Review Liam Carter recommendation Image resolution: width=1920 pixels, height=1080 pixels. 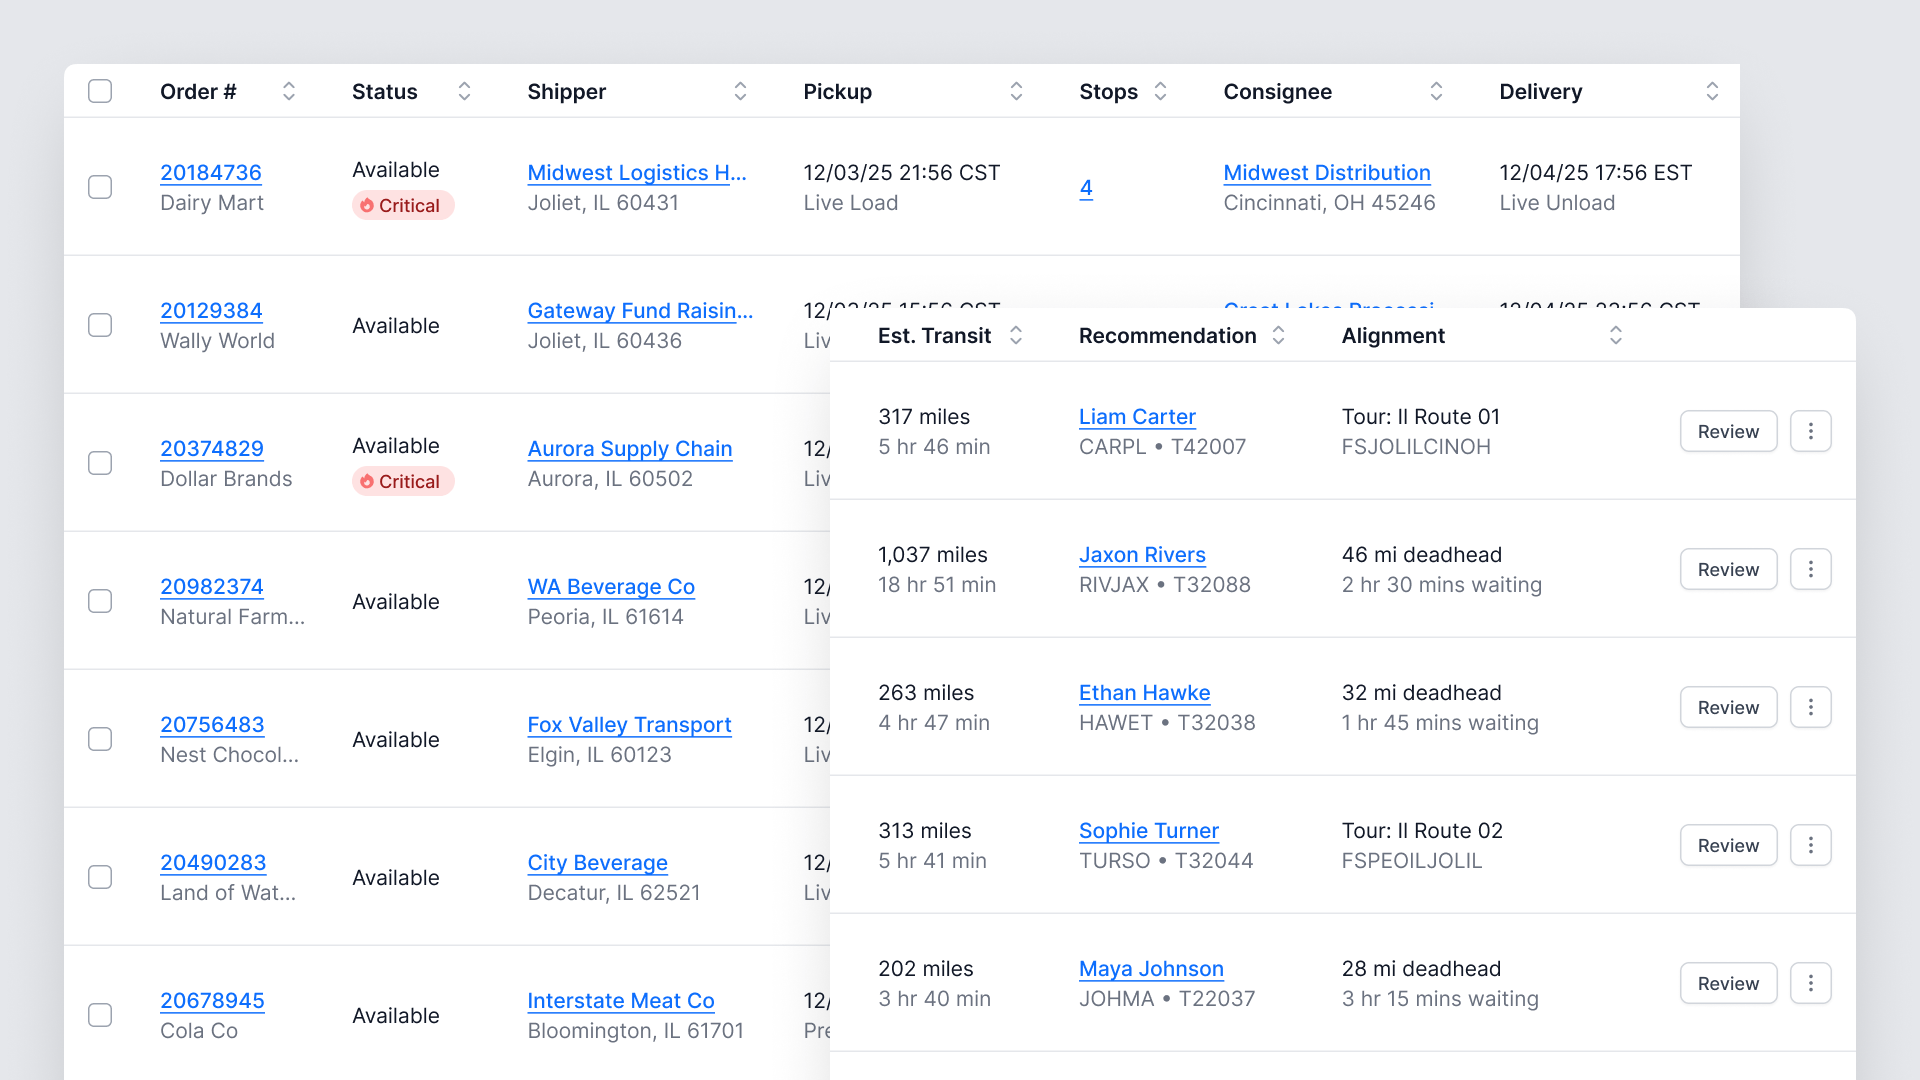(x=1728, y=431)
